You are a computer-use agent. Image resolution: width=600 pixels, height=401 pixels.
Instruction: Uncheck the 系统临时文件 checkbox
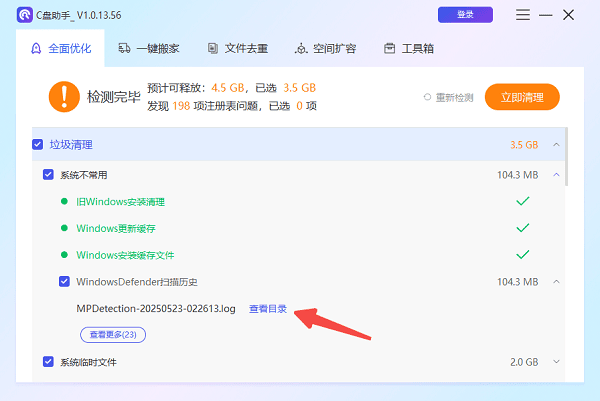48,362
